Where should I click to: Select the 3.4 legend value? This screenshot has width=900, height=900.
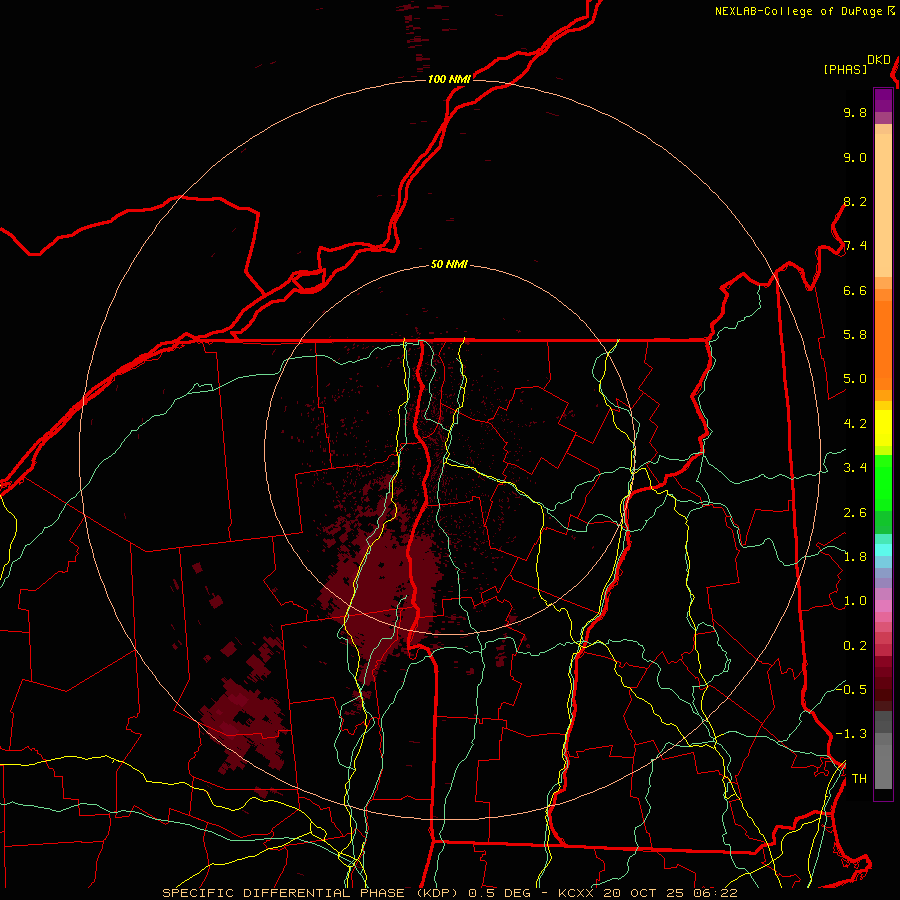(855, 468)
